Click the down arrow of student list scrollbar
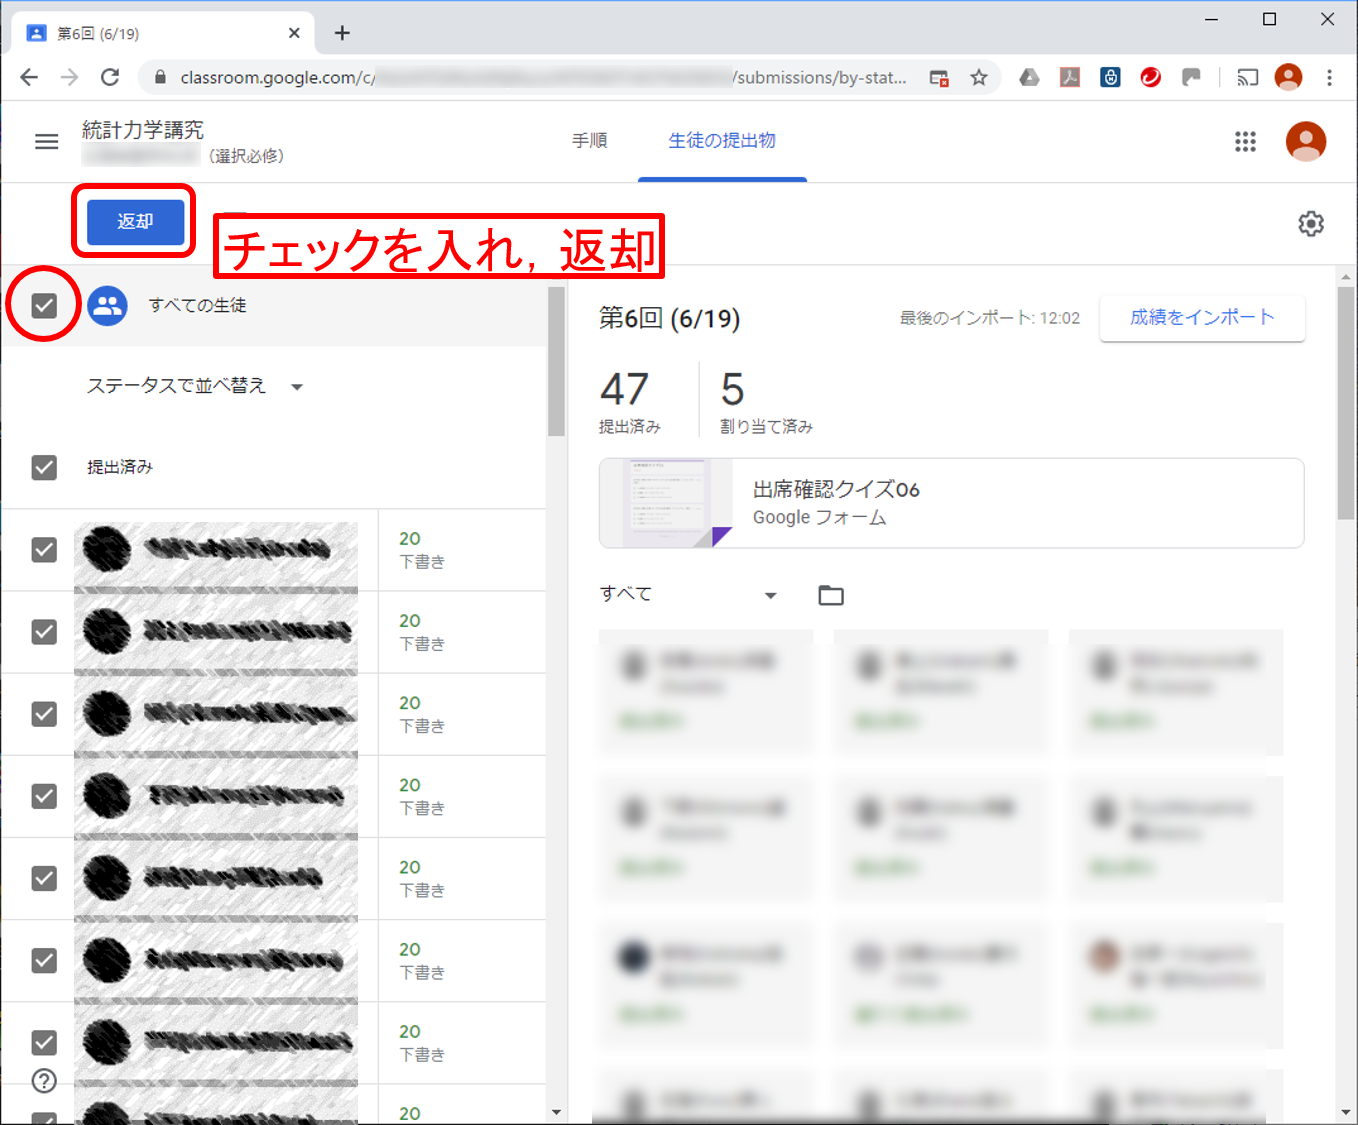The image size is (1358, 1125). coord(556,1112)
